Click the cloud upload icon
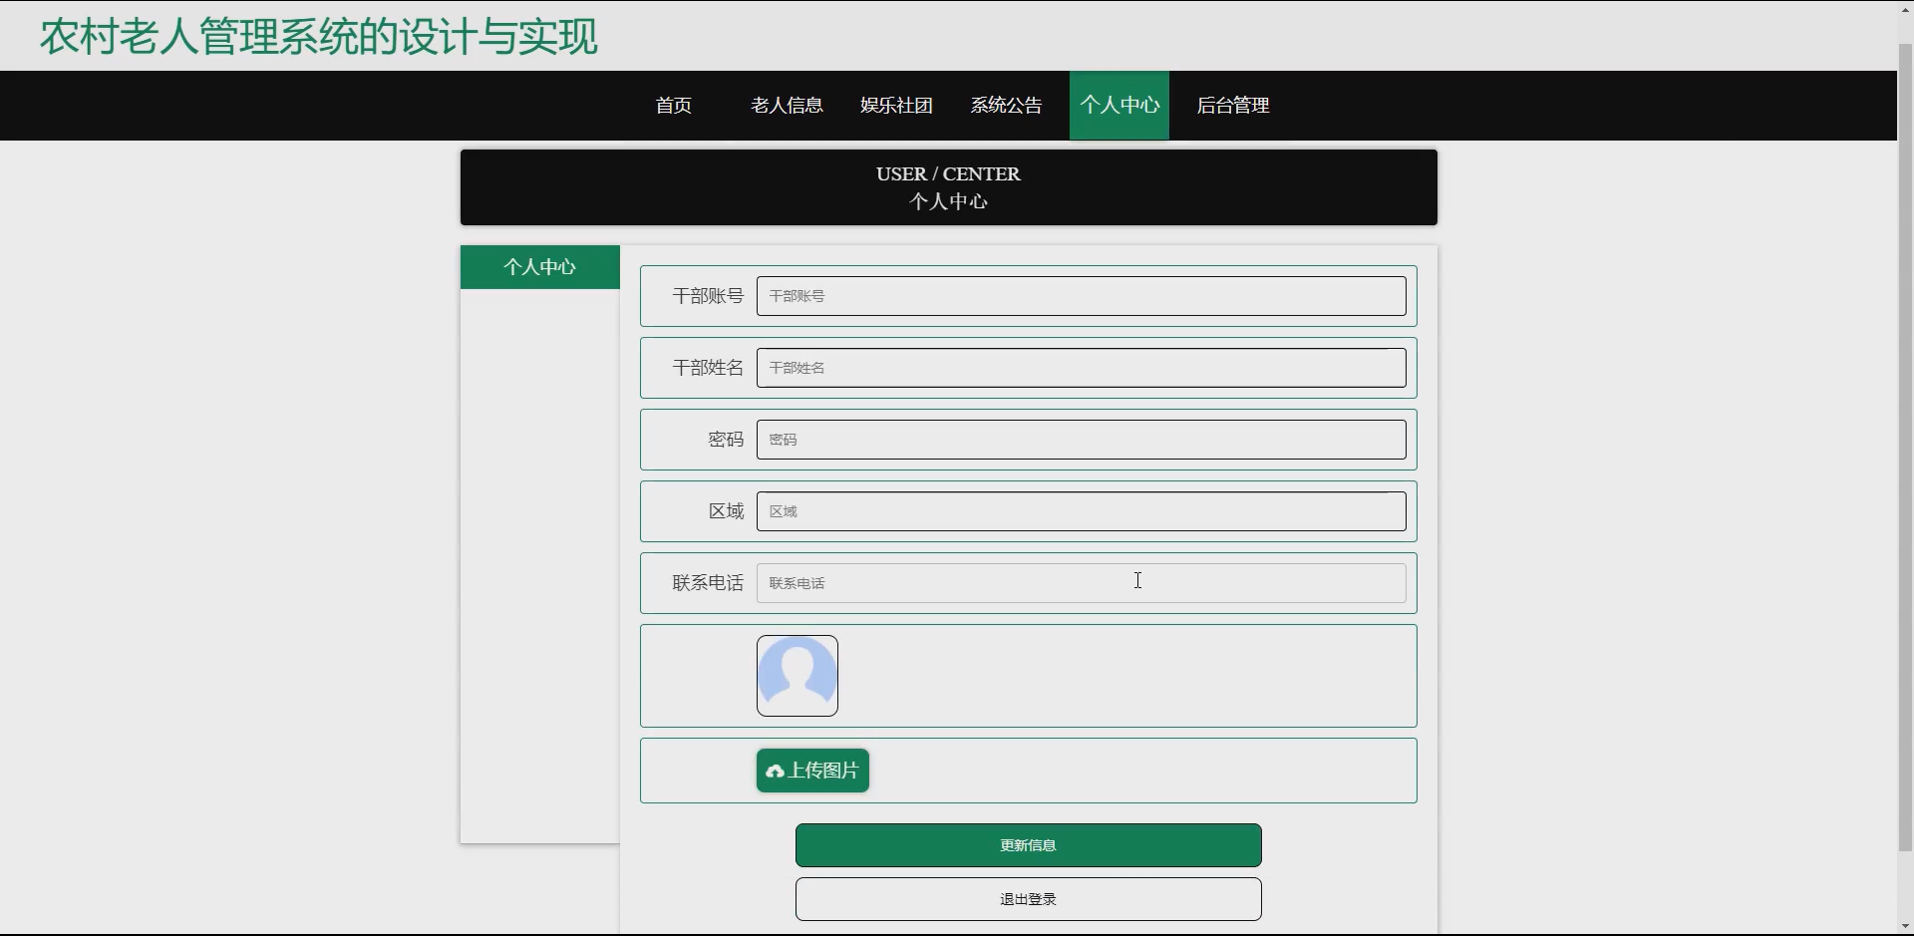1914x936 pixels. pos(775,771)
